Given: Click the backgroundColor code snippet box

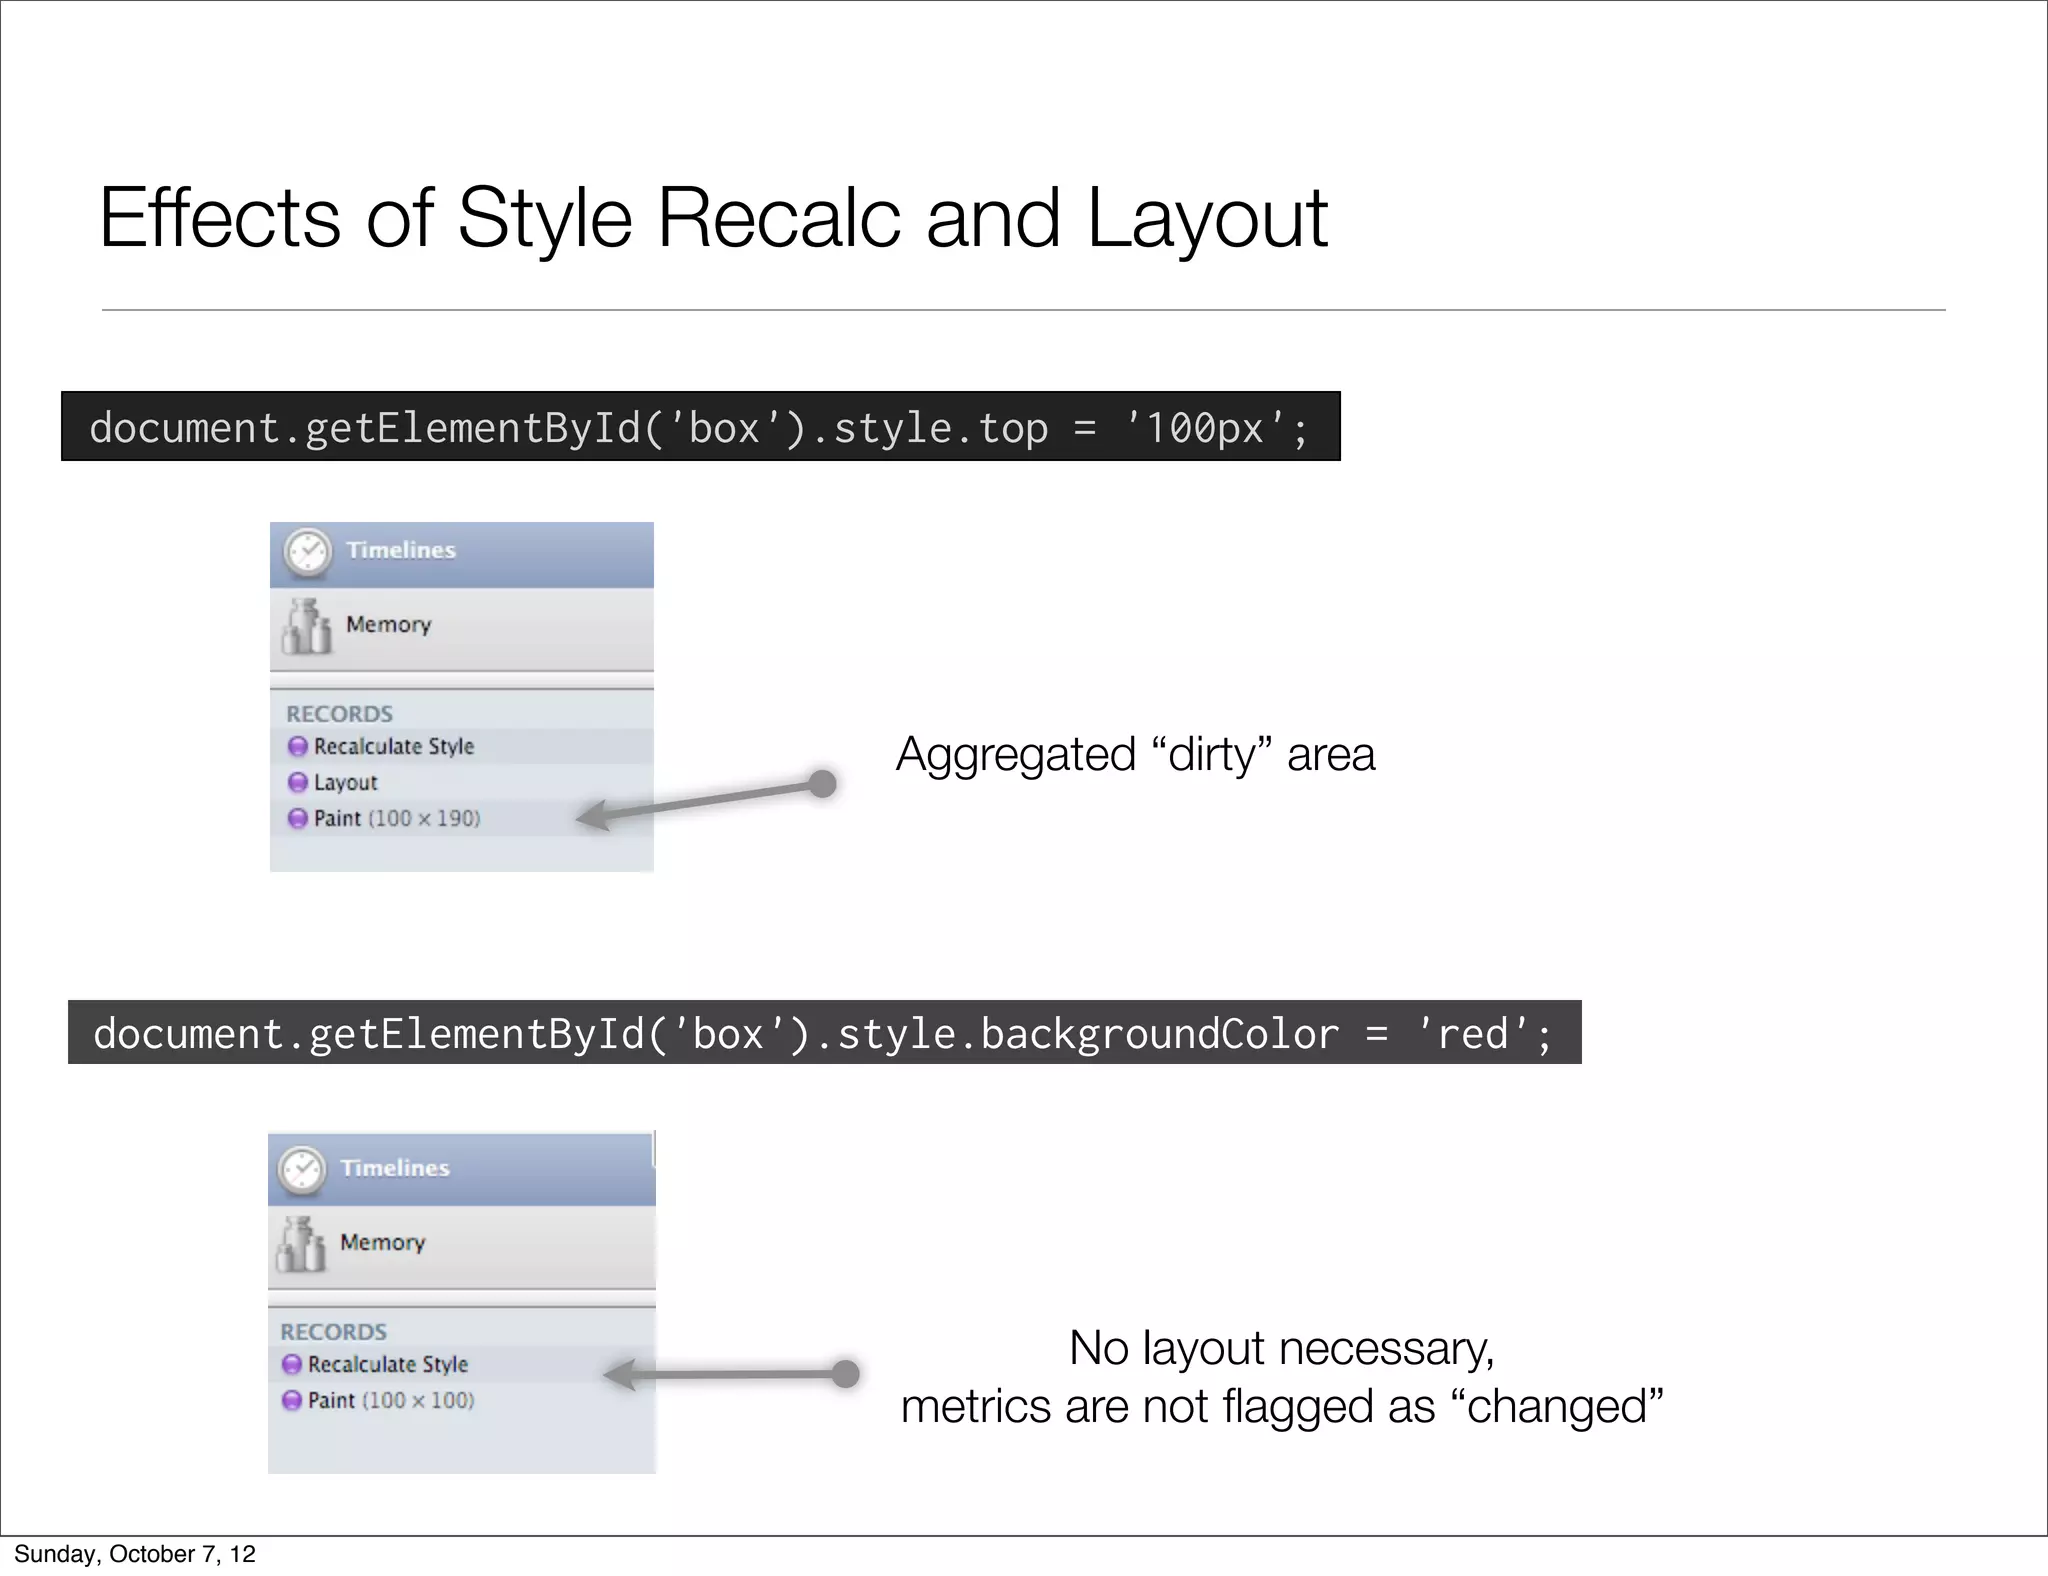Looking at the screenshot, I should (824, 1033).
